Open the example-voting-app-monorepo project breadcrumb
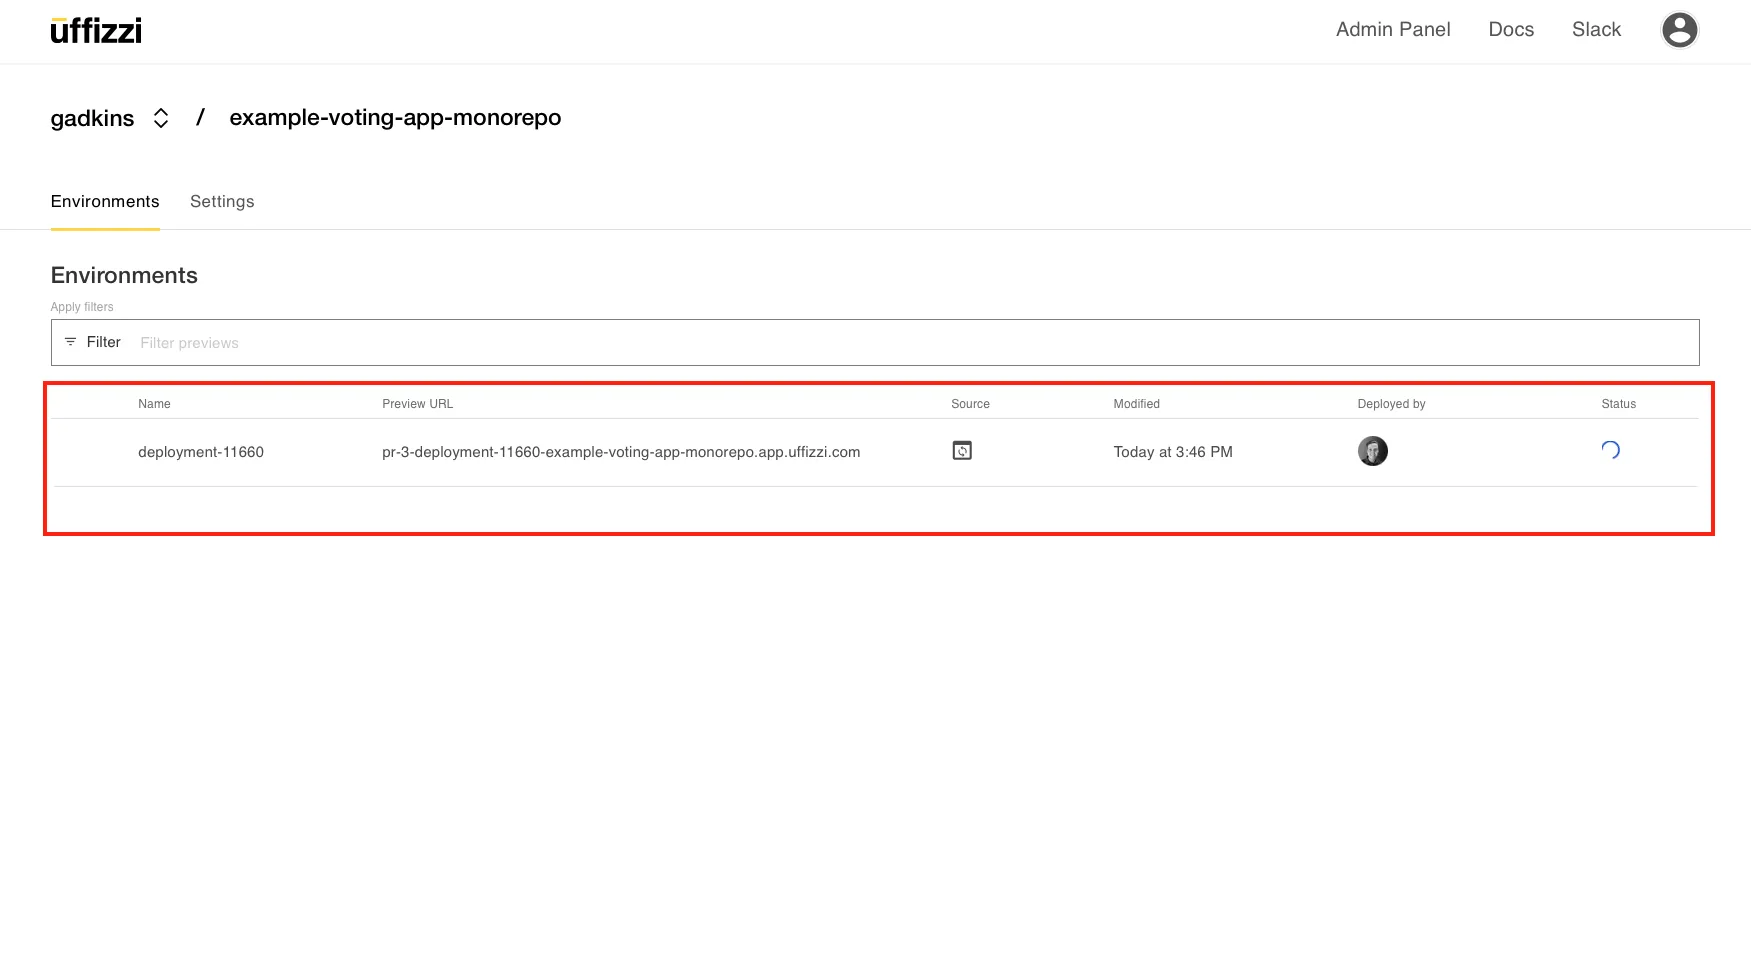Image resolution: width=1751 pixels, height=955 pixels. (x=395, y=118)
